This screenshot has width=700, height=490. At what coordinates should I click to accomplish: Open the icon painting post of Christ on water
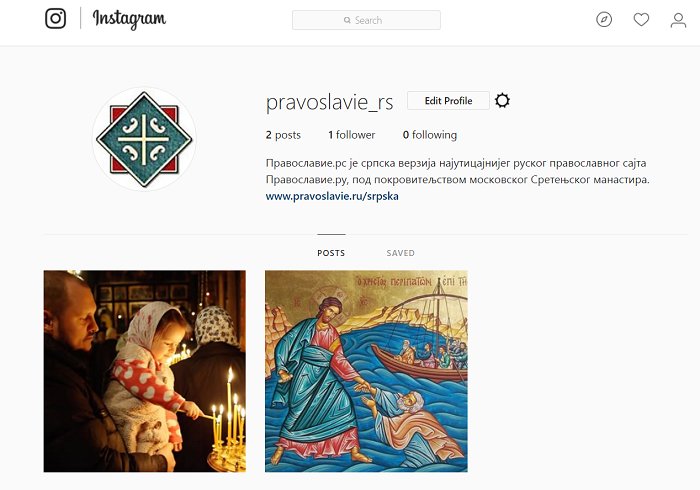point(366,371)
